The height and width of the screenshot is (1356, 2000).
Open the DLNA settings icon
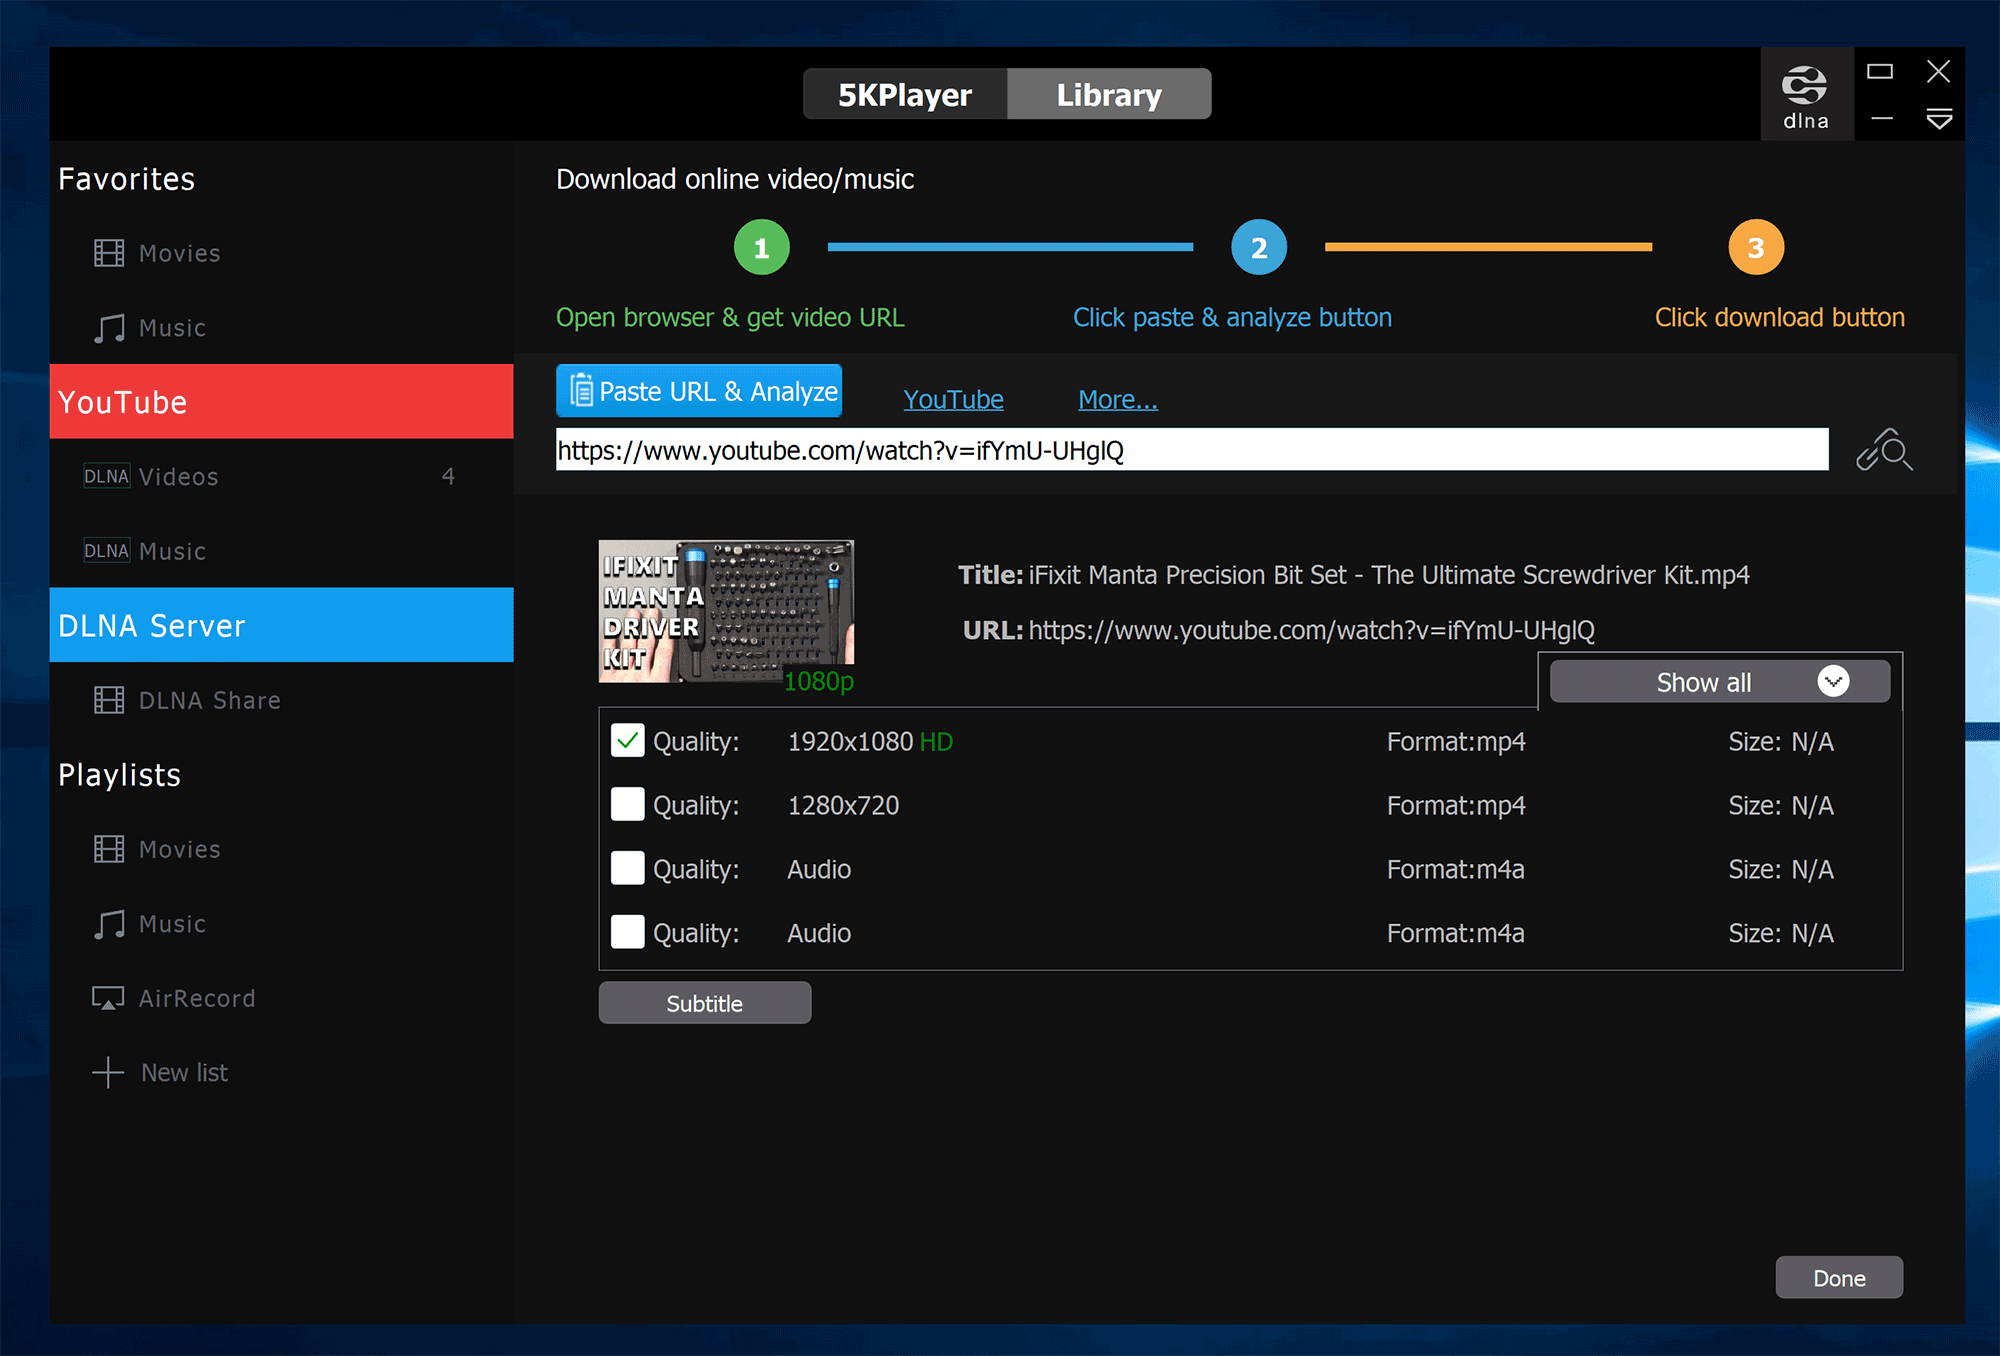(1806, 94)
